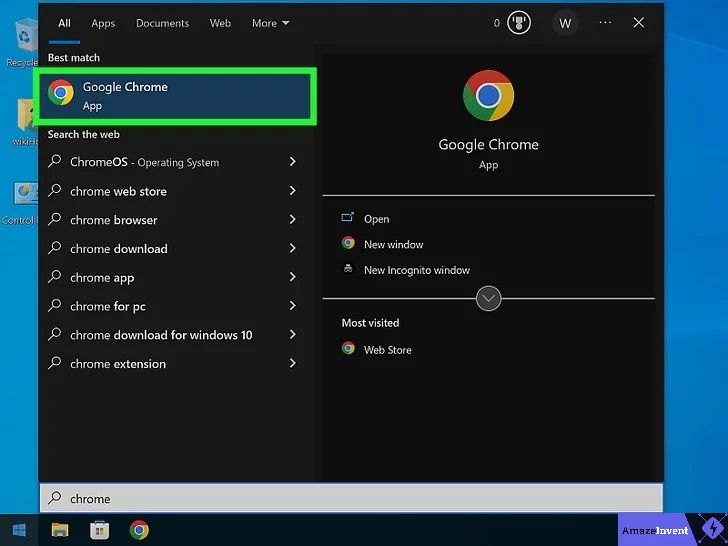This screenshot has width=728, height=546.
Task: Open Web Store under Most visited
Action: tap(388, 350)
